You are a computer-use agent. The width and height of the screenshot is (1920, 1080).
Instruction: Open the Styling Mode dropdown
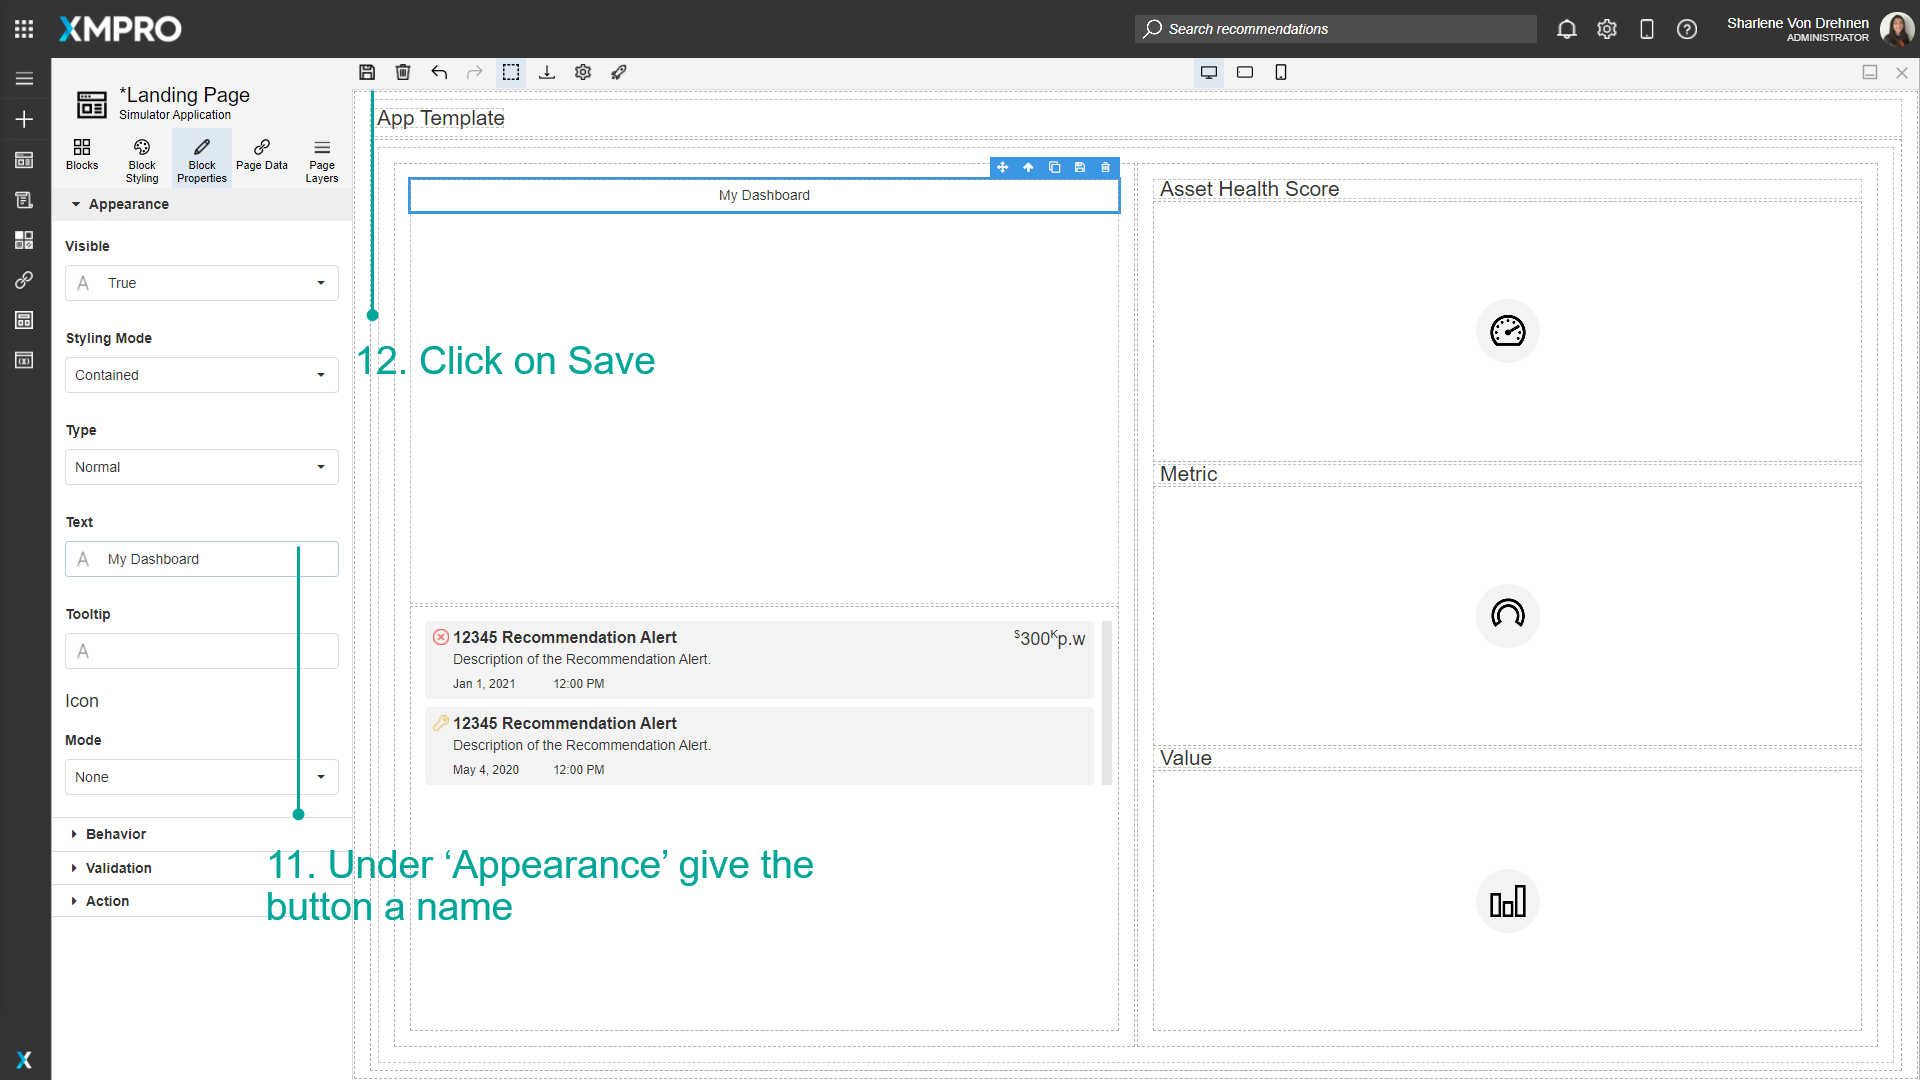coord(320,375)
